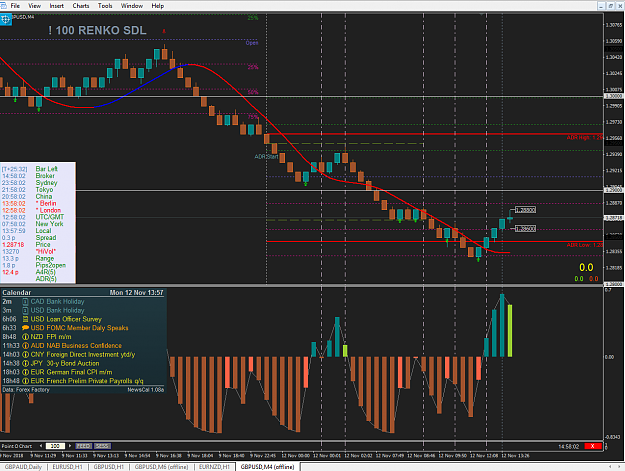
Task: Click the yellow 0.0 value on chart
Action: point(586,267)
